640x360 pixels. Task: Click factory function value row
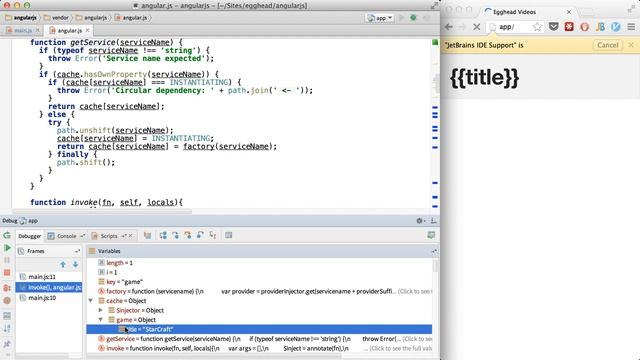pos(259,291)
